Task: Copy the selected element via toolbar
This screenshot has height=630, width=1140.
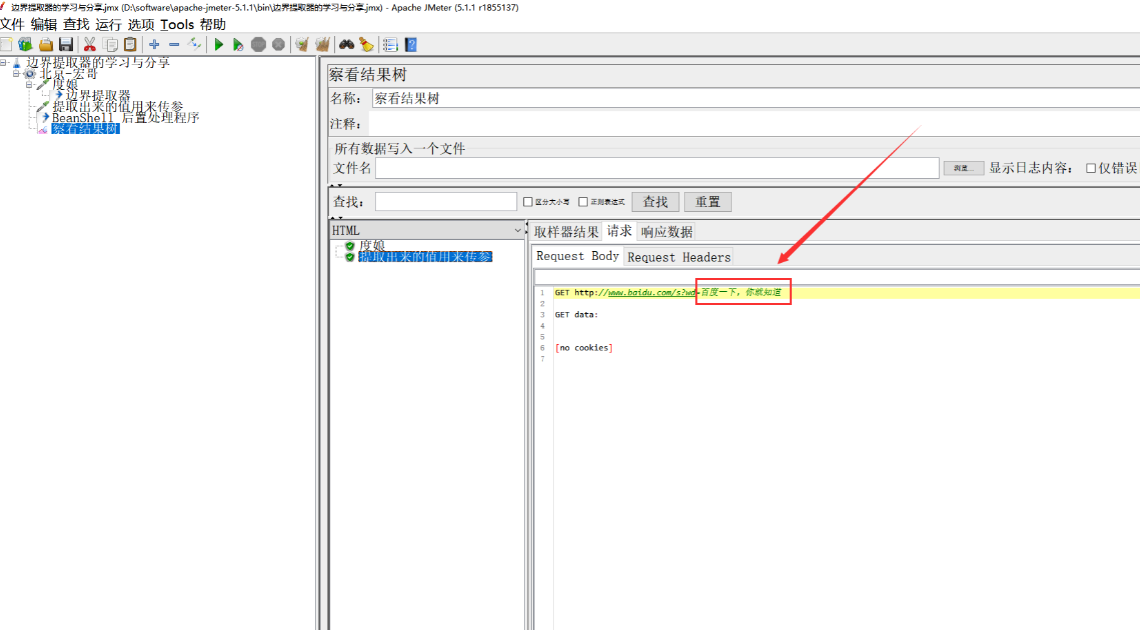Action: (110, 45)
